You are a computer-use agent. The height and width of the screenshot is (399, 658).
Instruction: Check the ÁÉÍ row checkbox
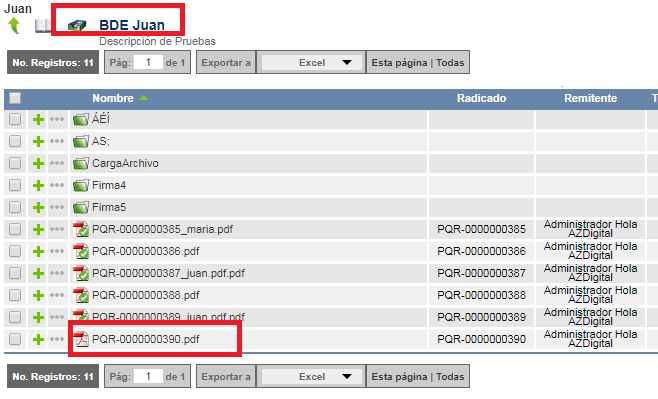tap(15, 119)
